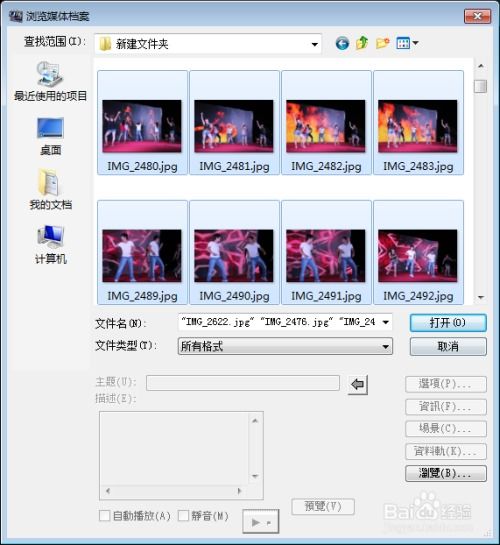Open 最近使用的项目 in sidebar
Image resolution: width=500 pixels, height=545 pixels.
(50, 82)
